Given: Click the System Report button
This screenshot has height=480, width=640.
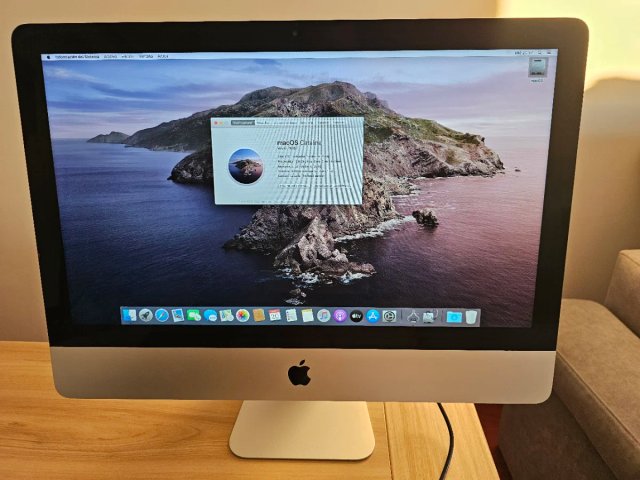Looking at the screenshot, I should tap(295, 185).
